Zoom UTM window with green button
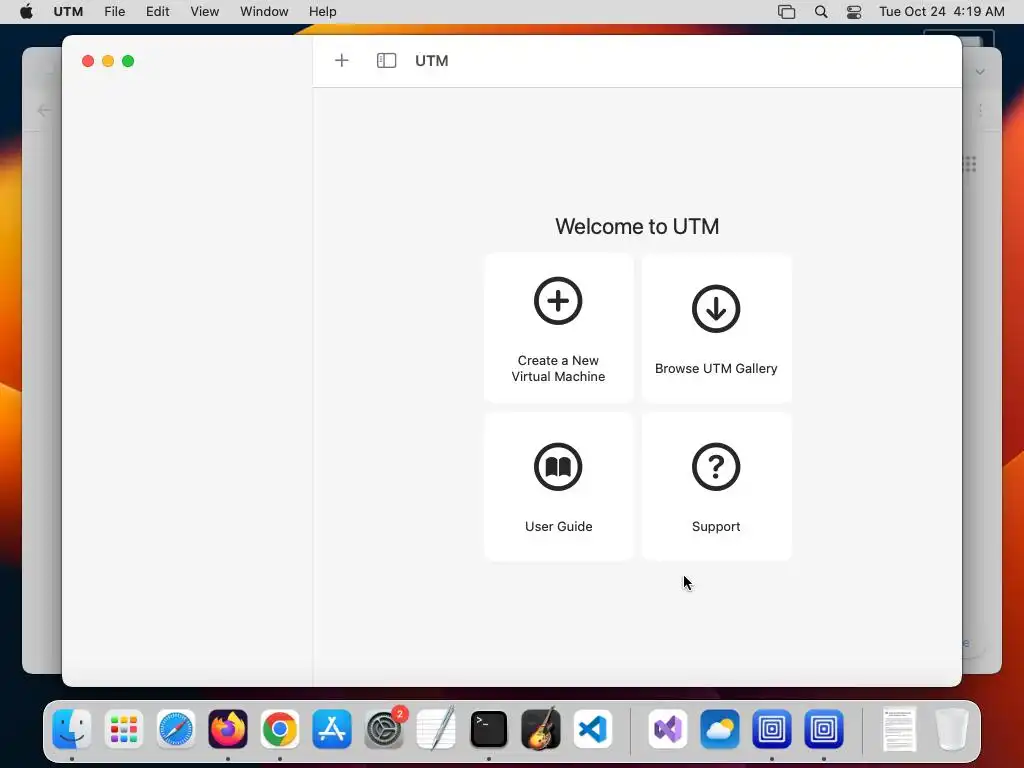Viewport: 1024px width, 768px height. pyautogui.click(x=128, y=61)
